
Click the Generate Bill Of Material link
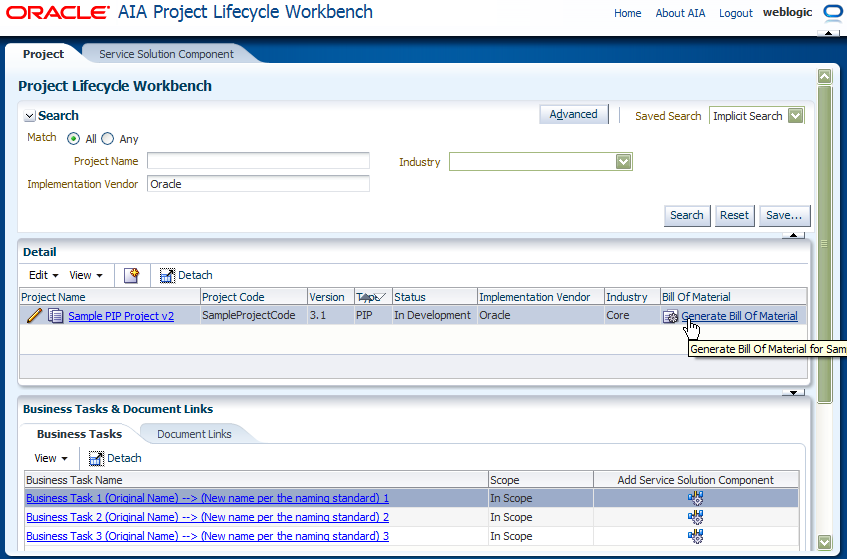739,316
